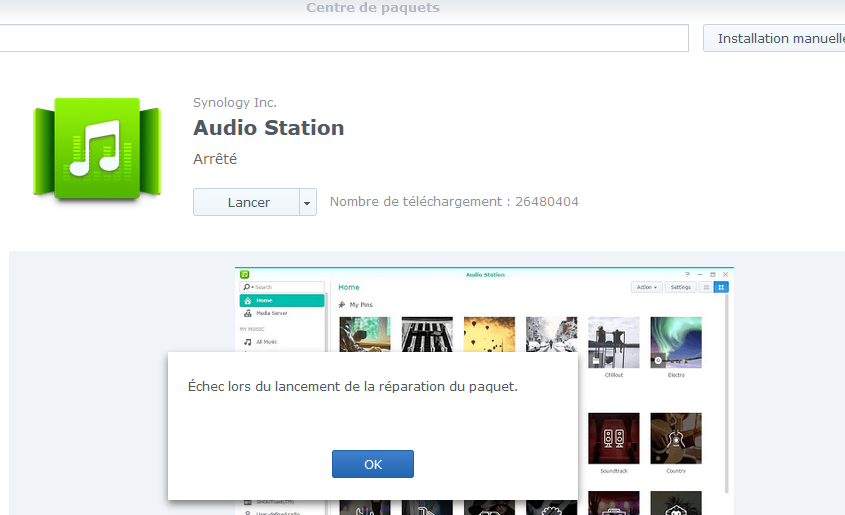Open the dropdown arrow next to Lancer
Image resolution: width=845 pixels, height=515 pixels.
[x=308, y=203]
